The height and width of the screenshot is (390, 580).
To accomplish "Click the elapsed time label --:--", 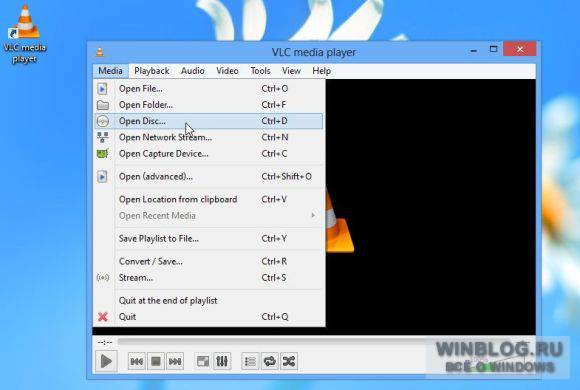I will 105,343.
